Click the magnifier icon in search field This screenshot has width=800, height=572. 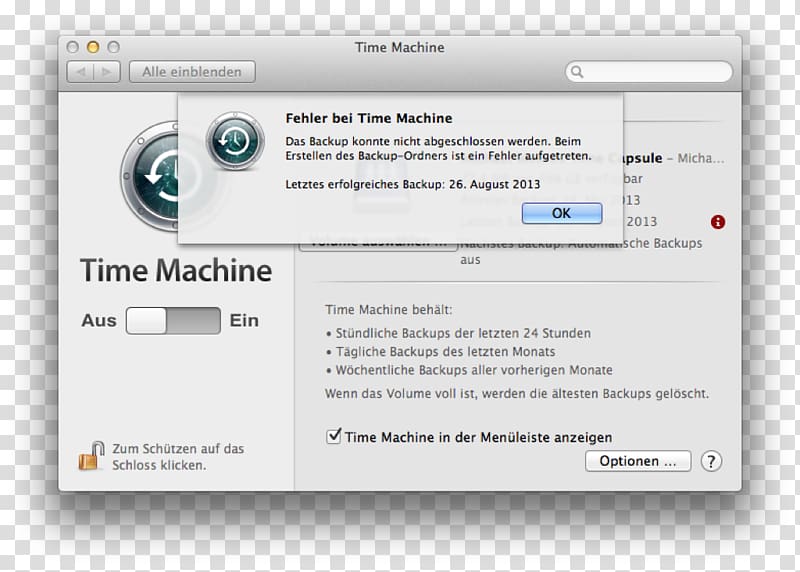[577, 71]
